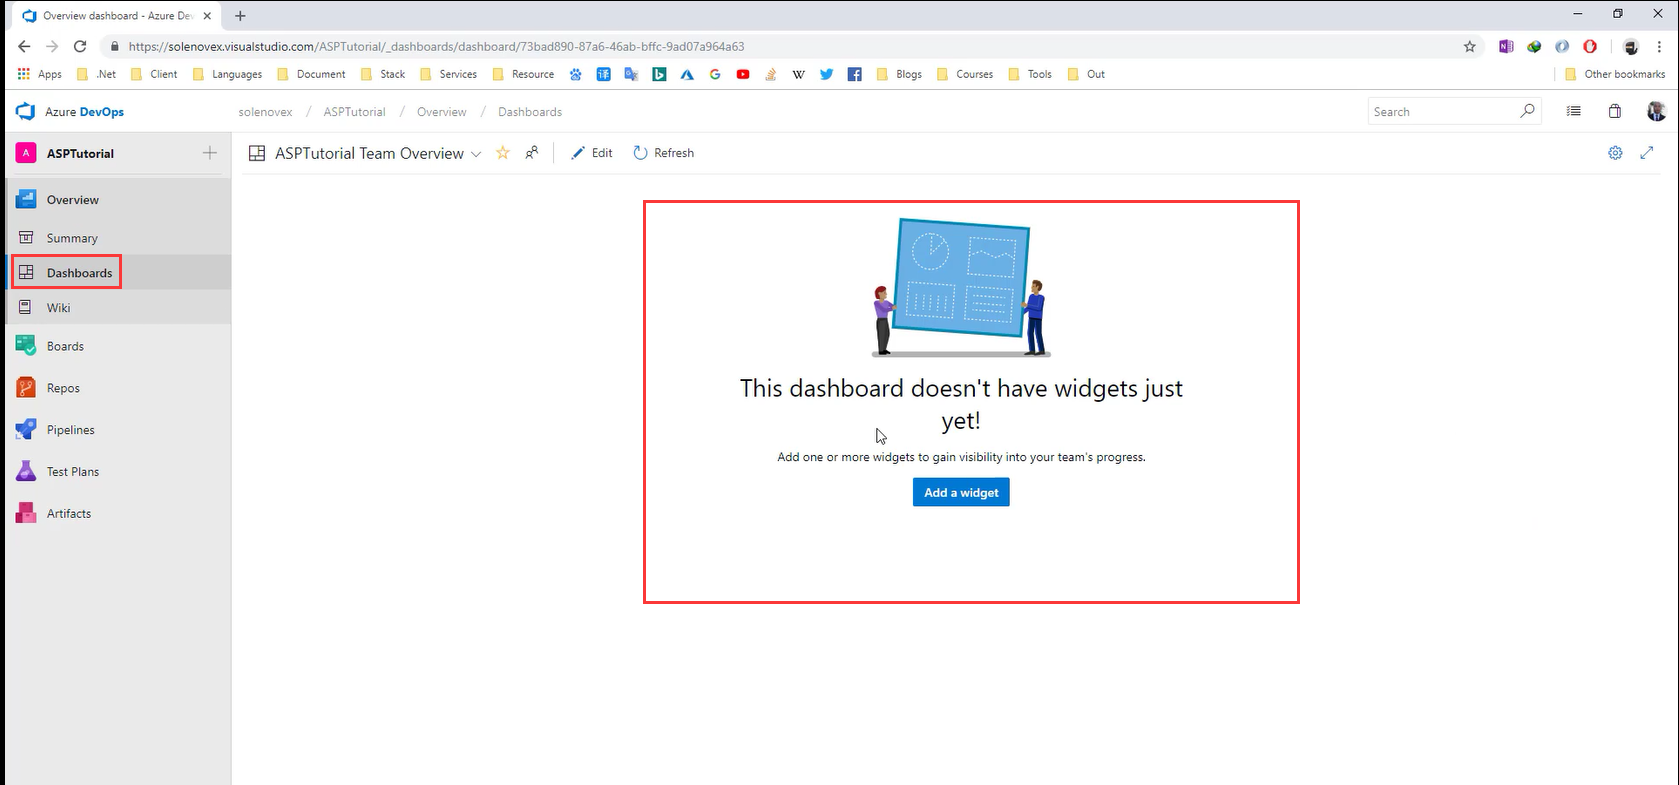Enter full screen mode with expand icon
Viewport: 1679px width, 785px height.
click(1647, 153)
